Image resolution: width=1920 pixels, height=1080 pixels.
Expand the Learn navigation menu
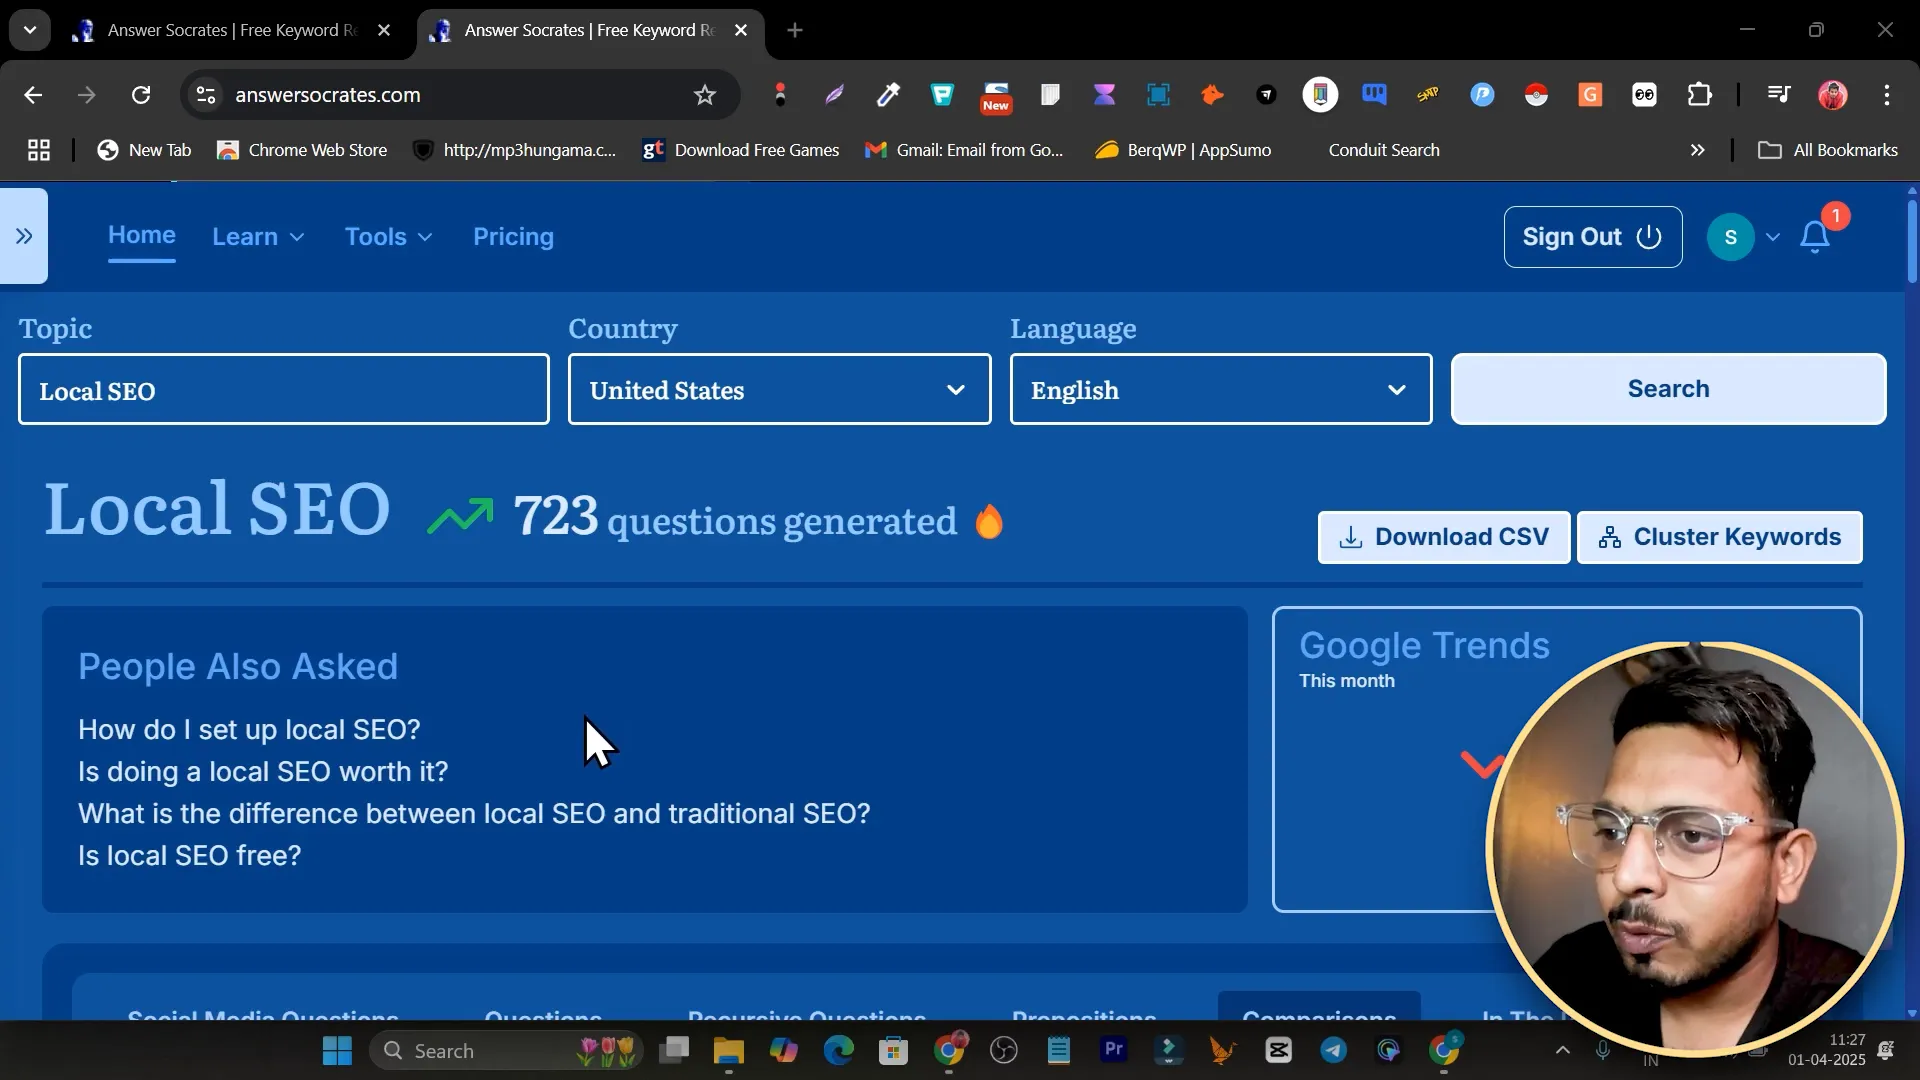pos(257,237)
